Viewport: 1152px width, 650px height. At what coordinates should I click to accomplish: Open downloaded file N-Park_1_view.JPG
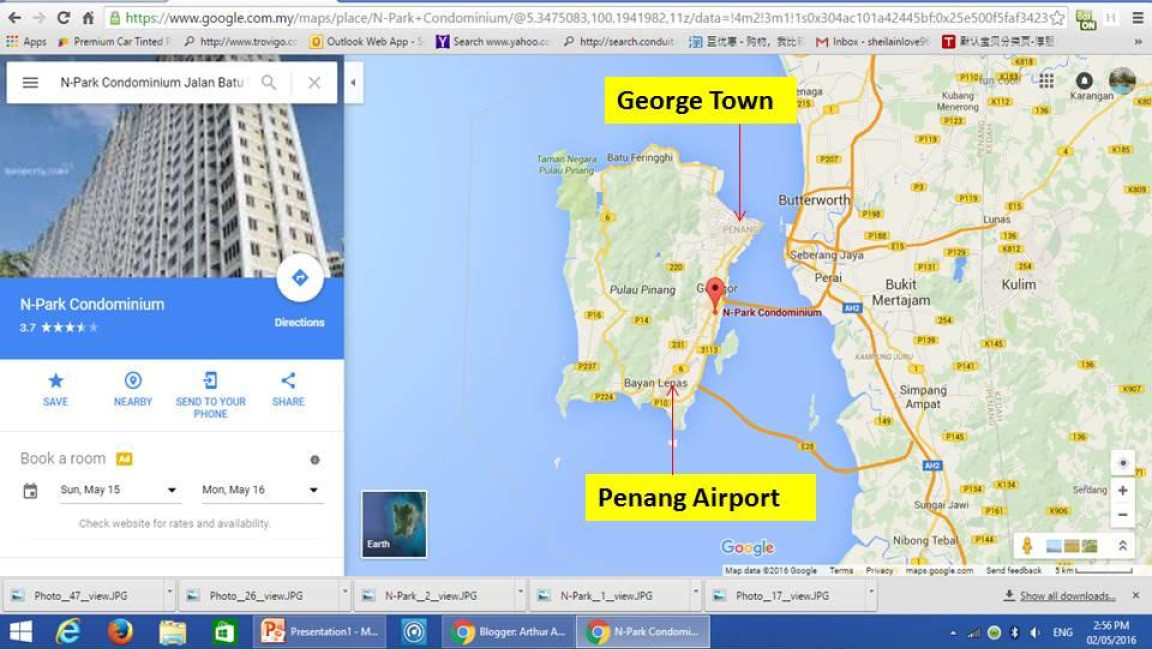607,596
